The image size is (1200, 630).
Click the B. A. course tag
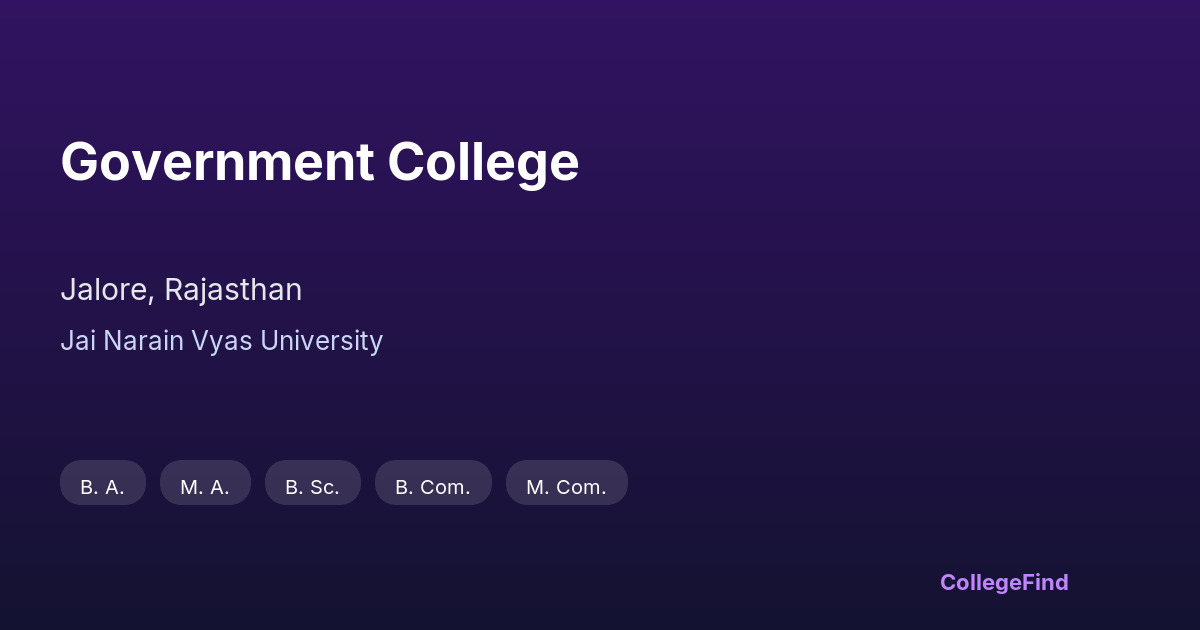pos(103,483)
